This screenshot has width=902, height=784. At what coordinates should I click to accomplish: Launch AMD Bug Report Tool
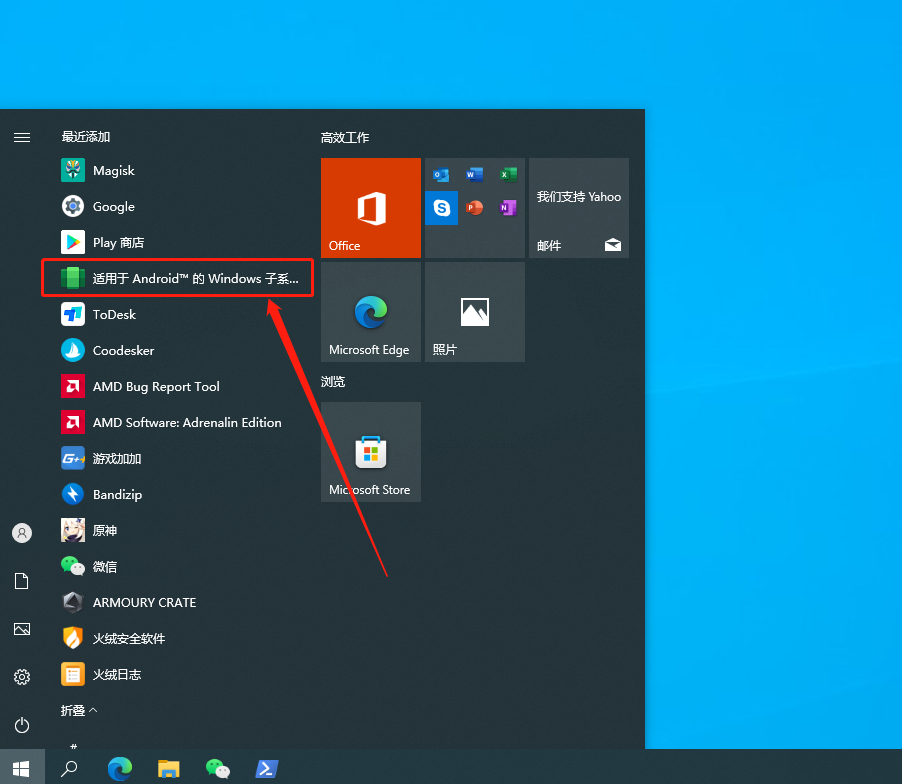(x=155, y=387)
